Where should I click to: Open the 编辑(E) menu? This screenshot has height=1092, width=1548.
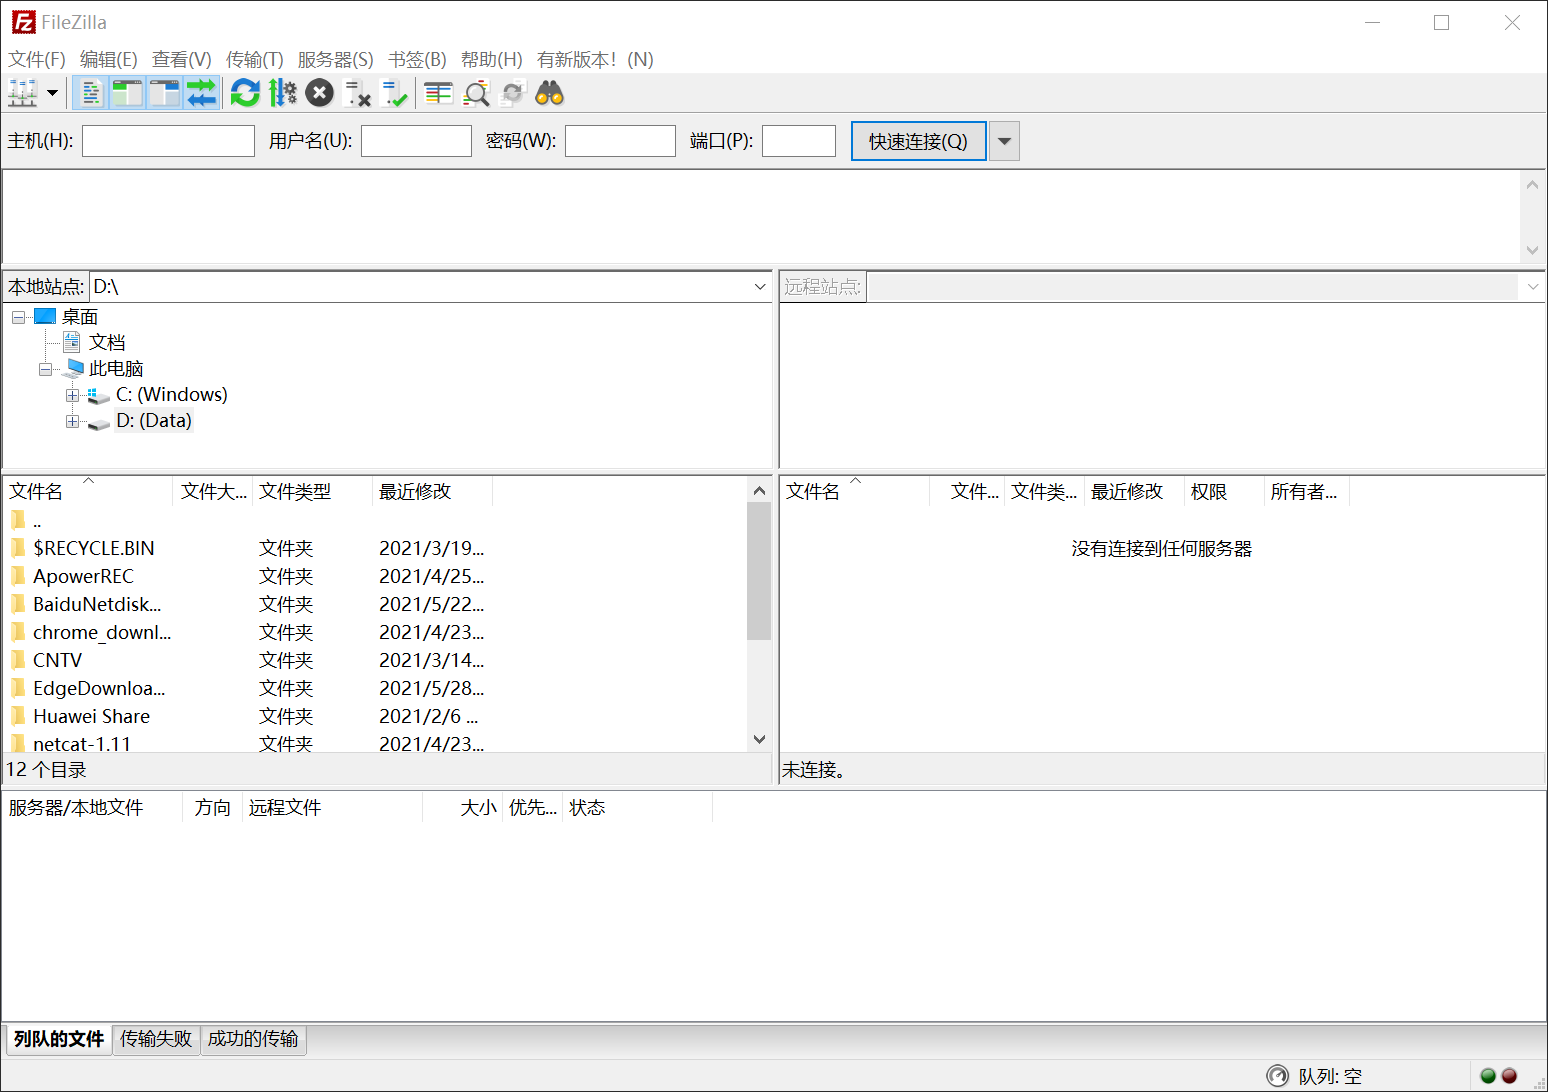109,59
